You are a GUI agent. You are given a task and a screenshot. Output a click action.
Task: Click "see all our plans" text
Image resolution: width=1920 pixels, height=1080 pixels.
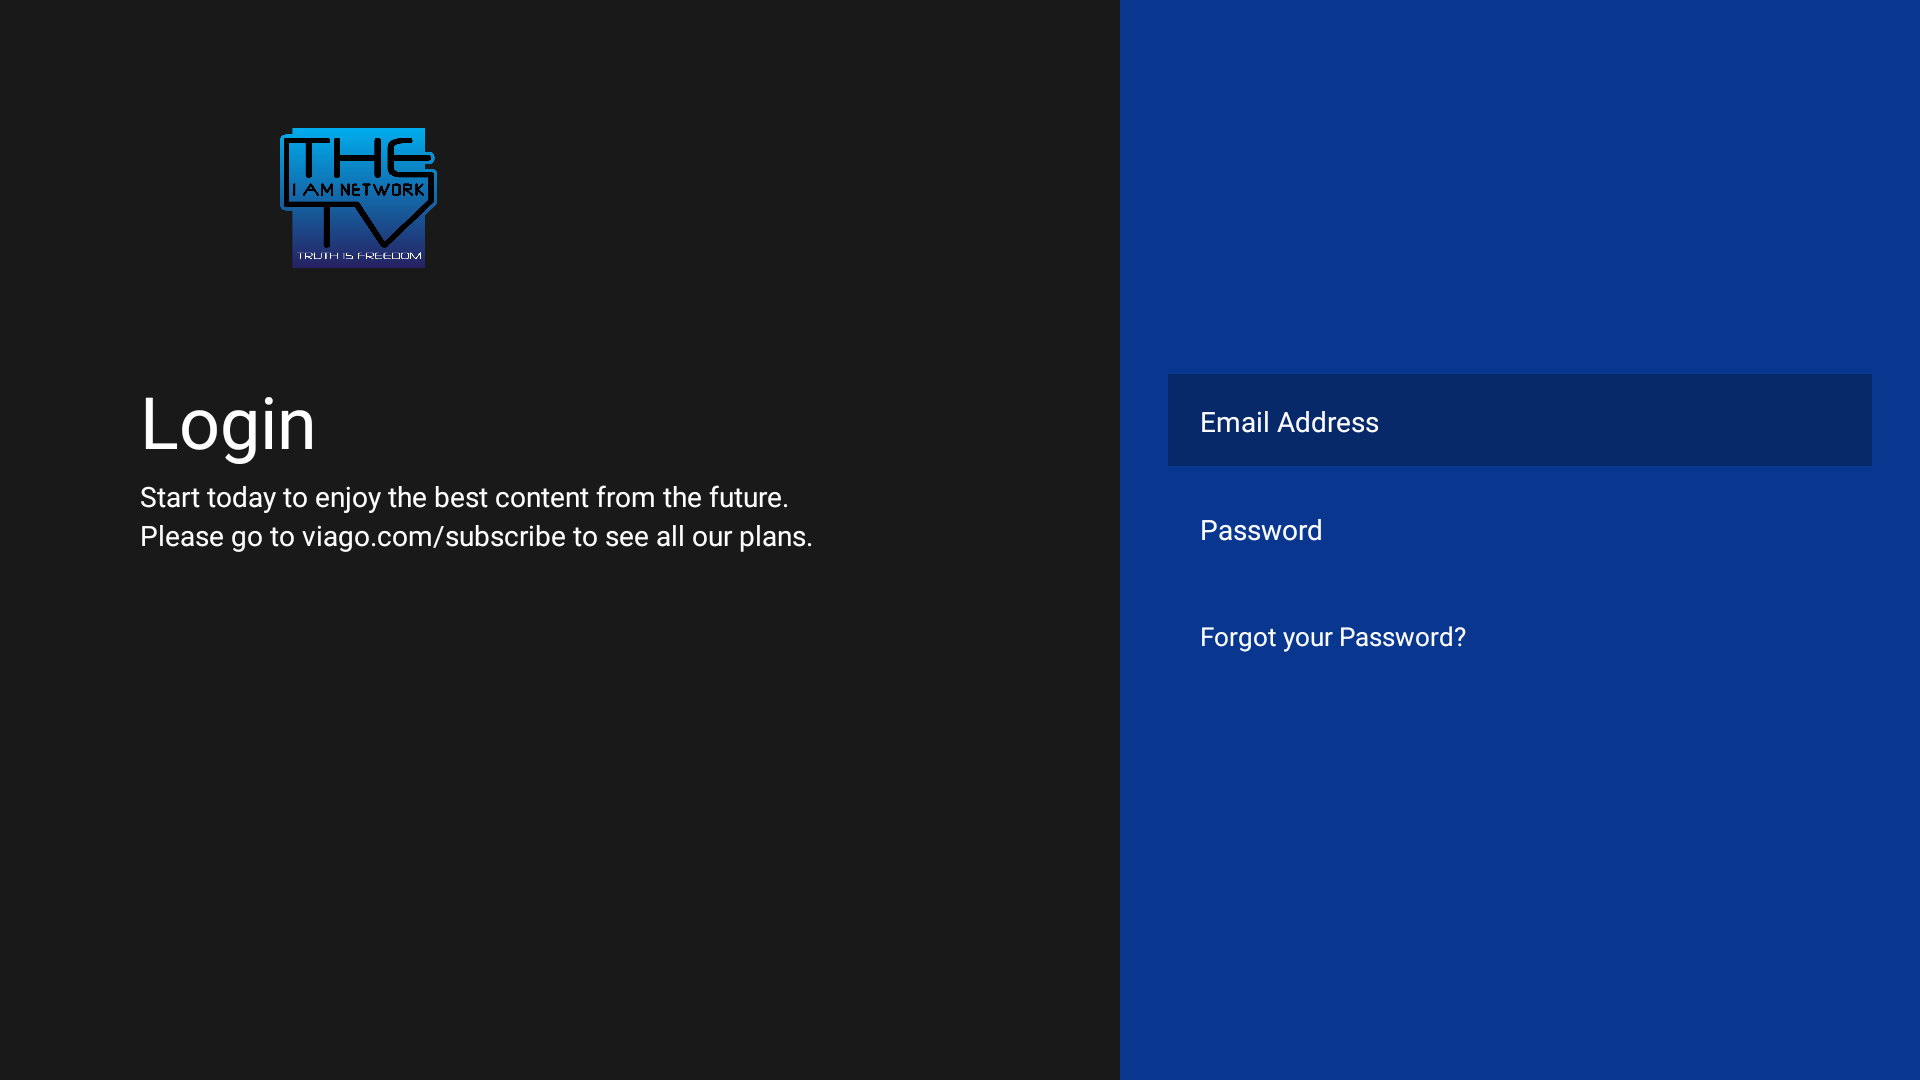point(708,537)
